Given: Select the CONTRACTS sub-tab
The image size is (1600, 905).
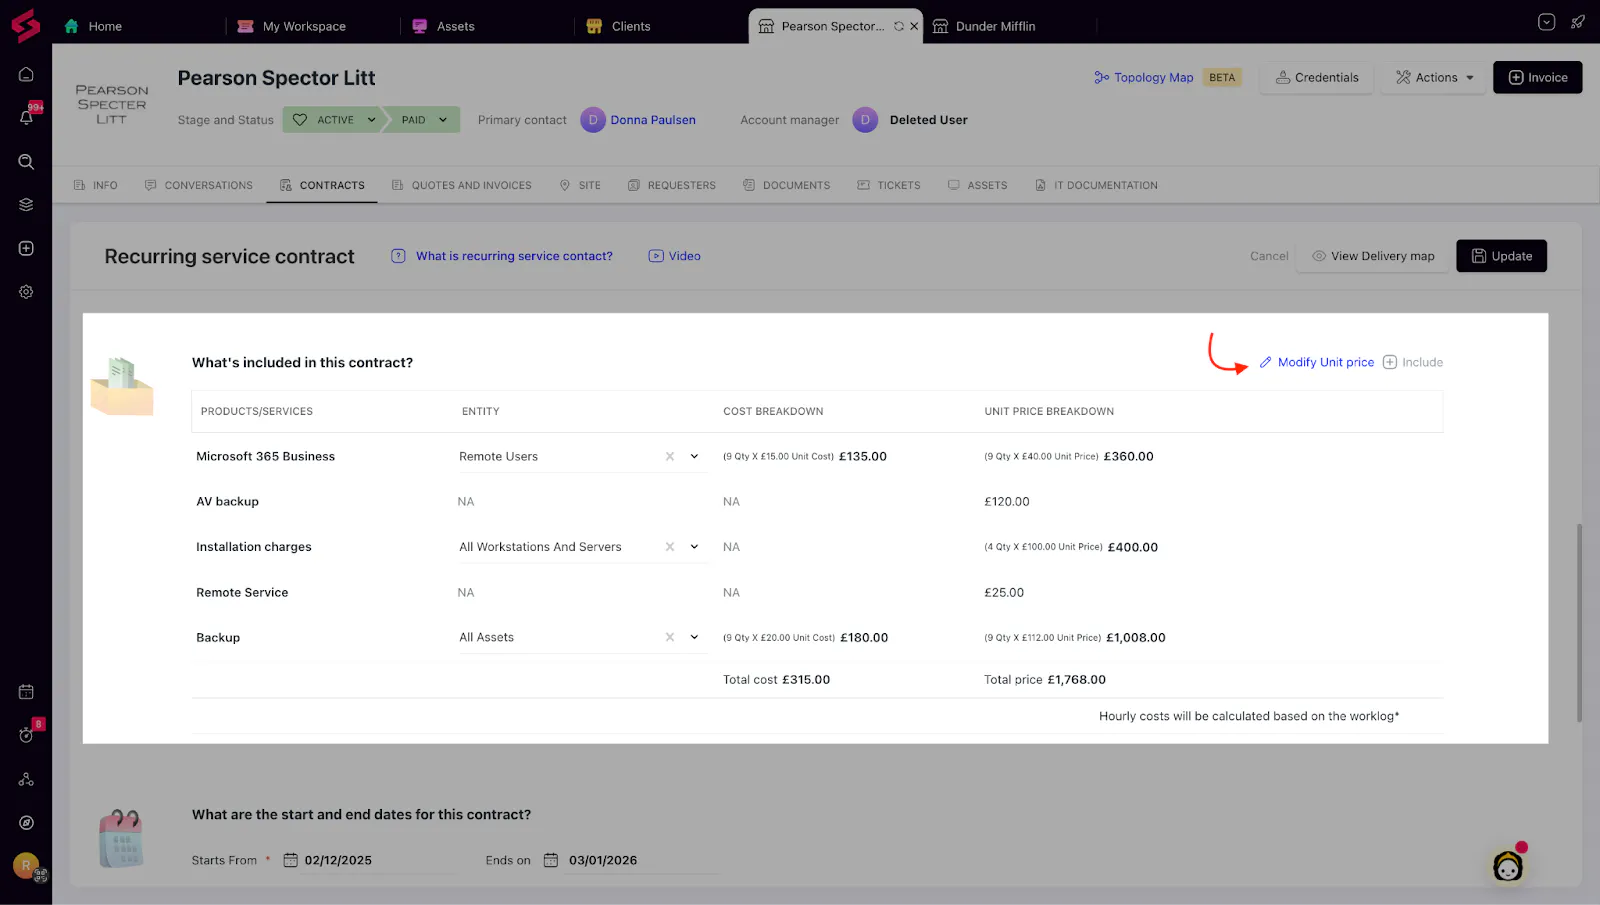Looking at the screenshot, I should click(322, 185).
